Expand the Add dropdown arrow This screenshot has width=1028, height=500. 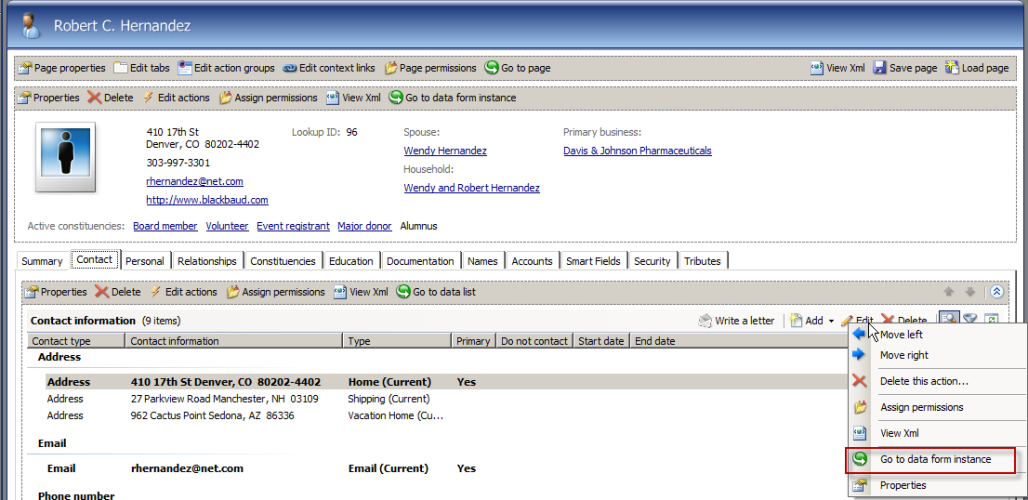point(831,321)
